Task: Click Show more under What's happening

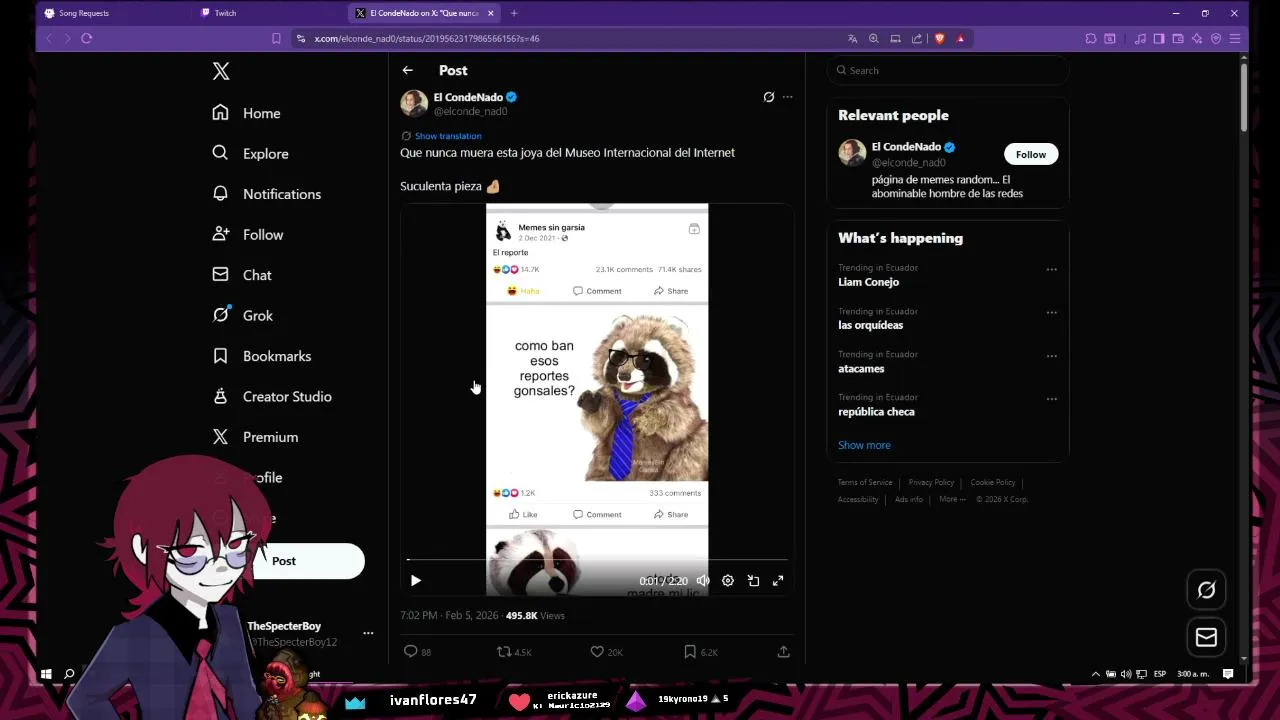Action: click(864, 445)
